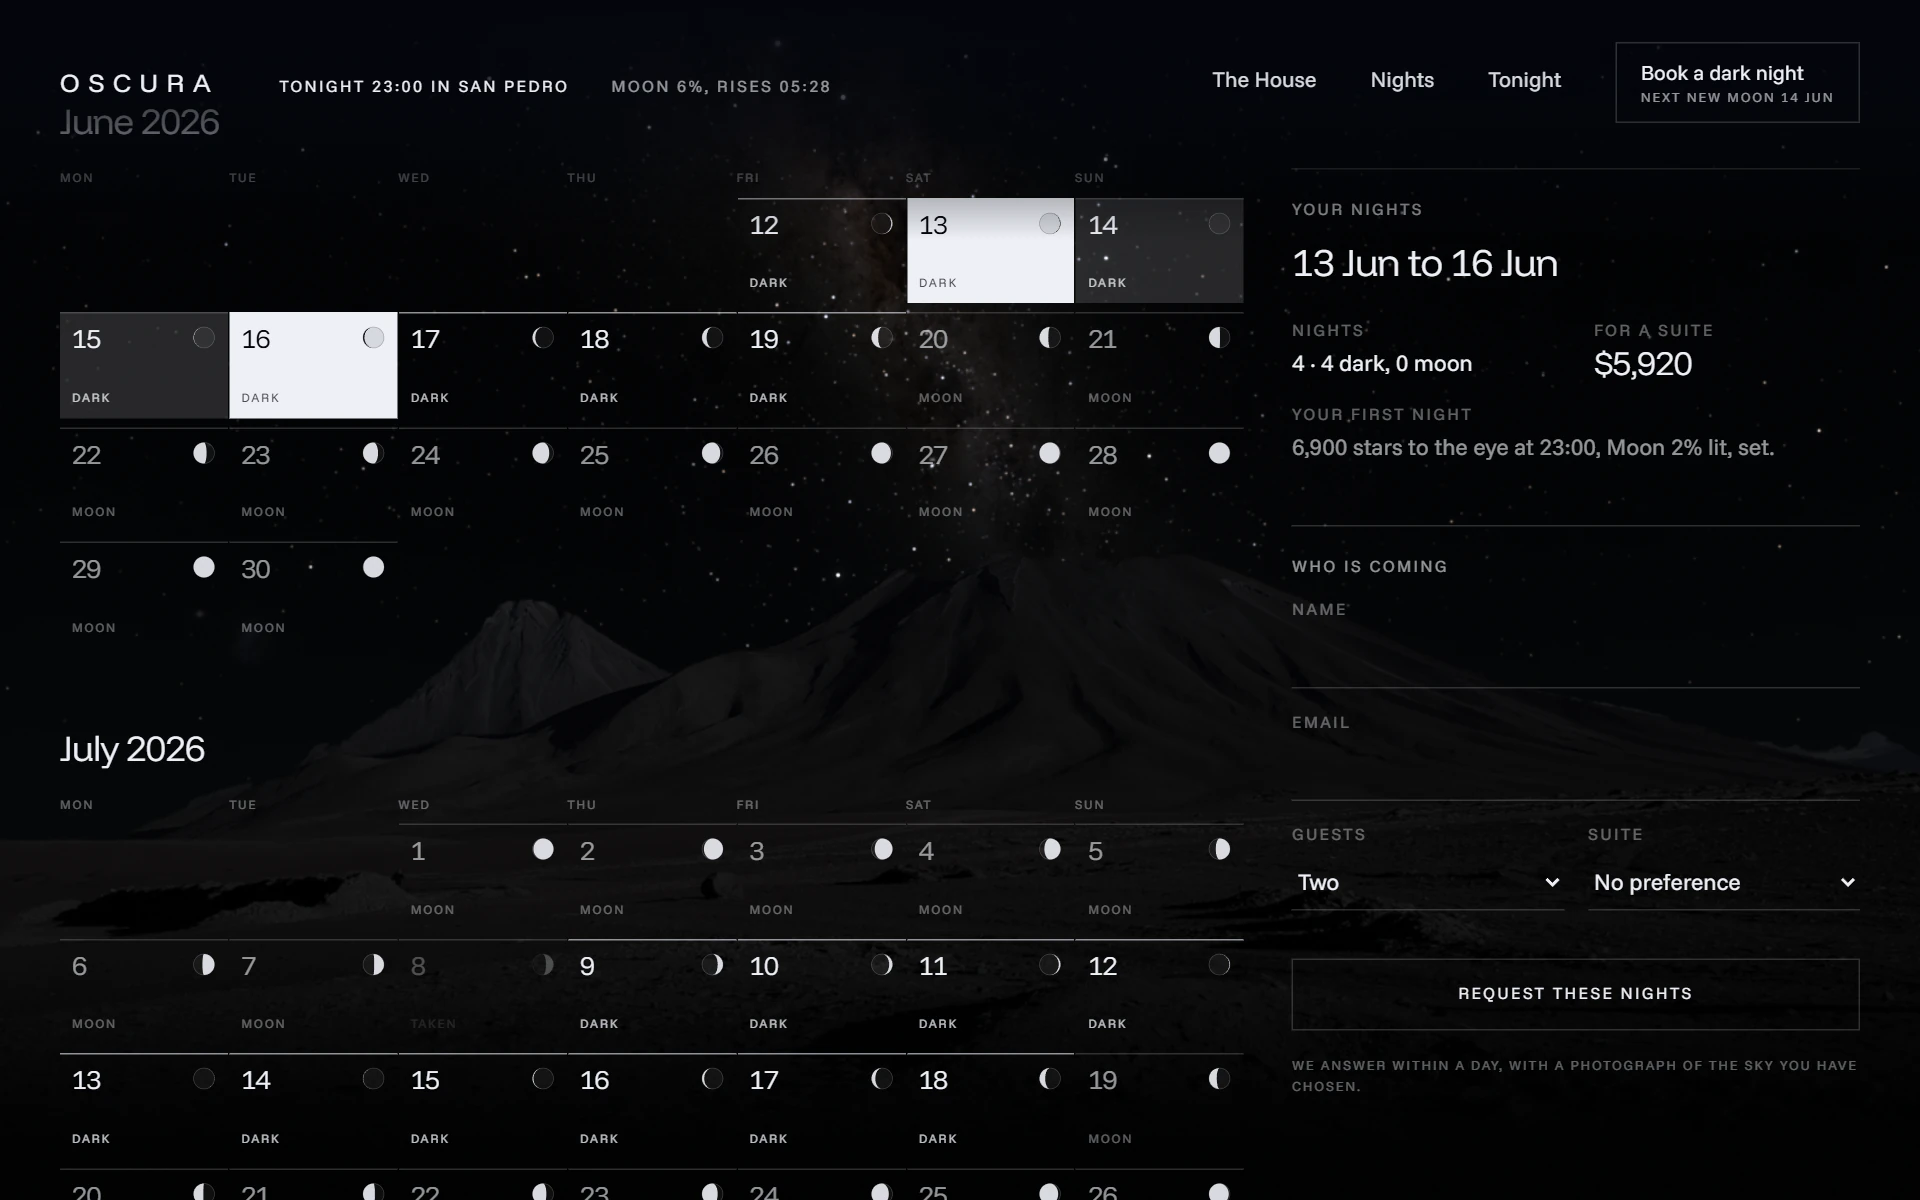Select July 16 date number
This screenshot has height=1200, width=1920.
[x=595, y=1081]
